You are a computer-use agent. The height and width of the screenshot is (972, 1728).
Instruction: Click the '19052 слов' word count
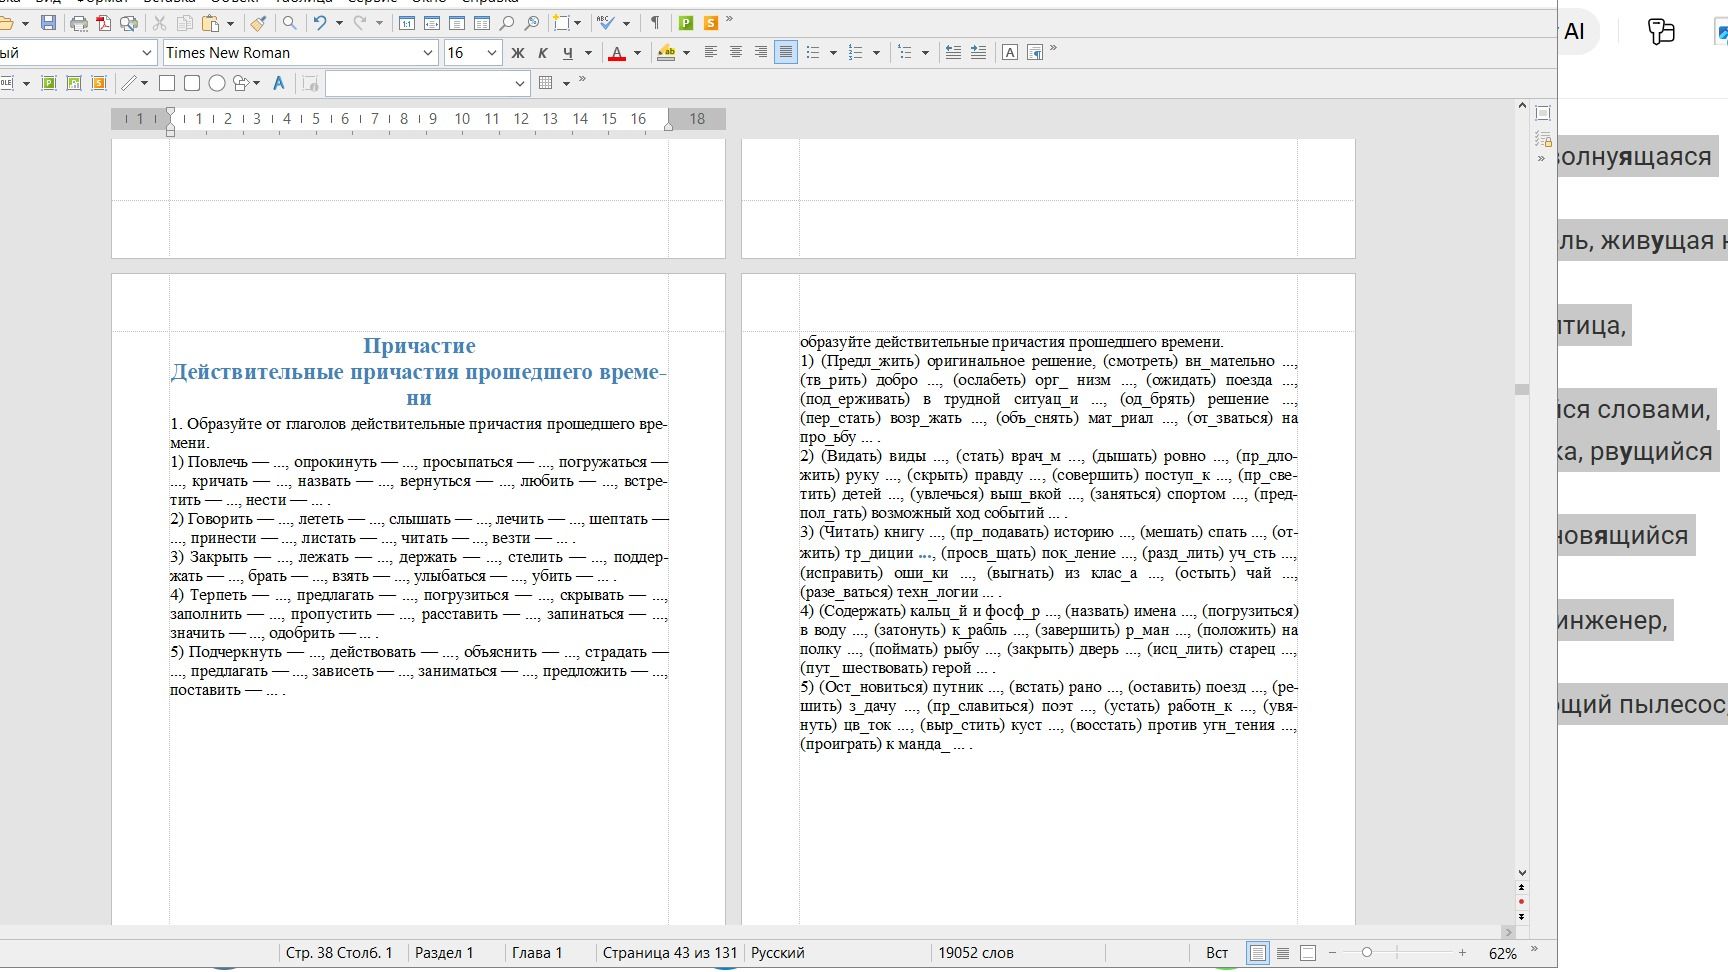[976, 953]
